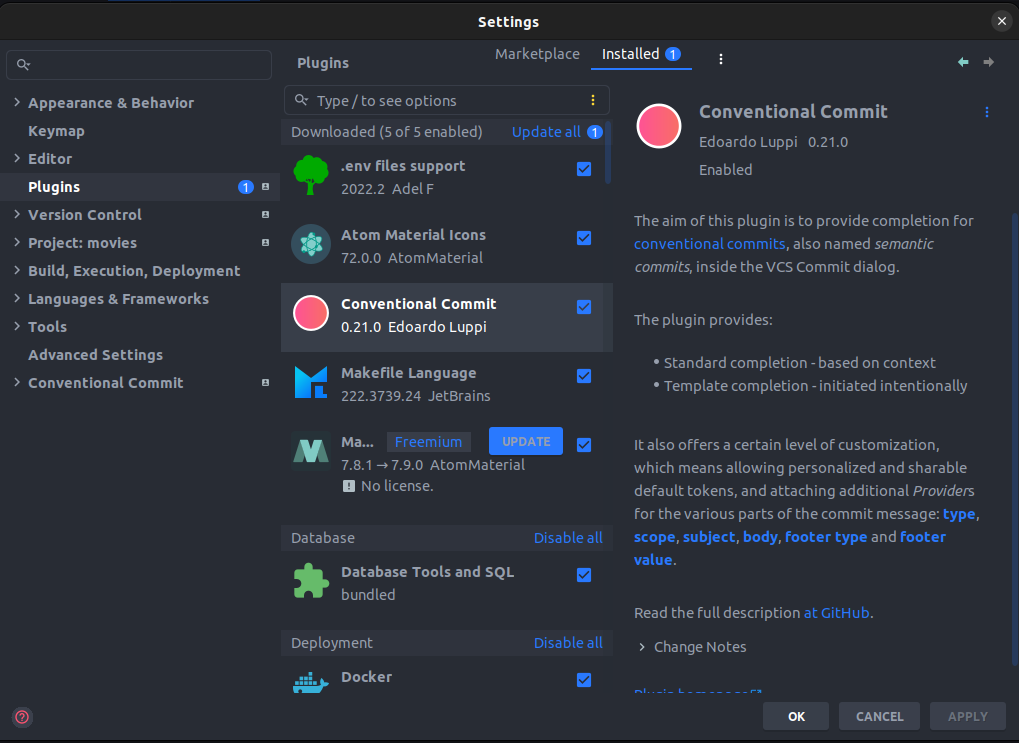This screenshot has height=743, width=1019.
Task: Click the footer type link
Action: click(826, 537)
